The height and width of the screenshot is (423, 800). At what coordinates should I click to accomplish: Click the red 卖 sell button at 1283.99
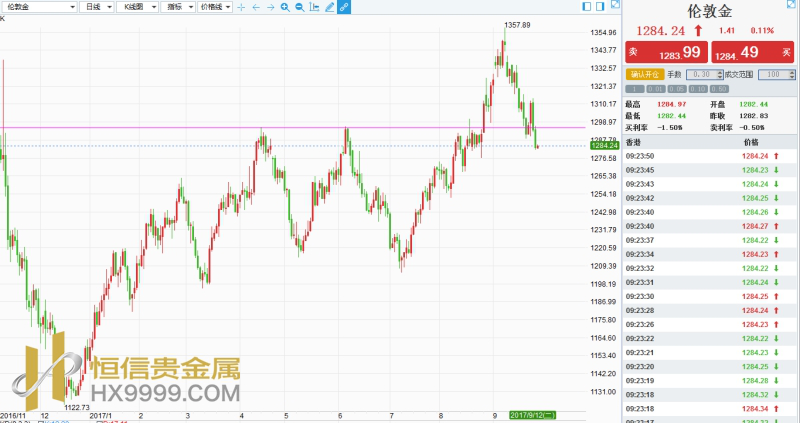click(x=665, y=52)
